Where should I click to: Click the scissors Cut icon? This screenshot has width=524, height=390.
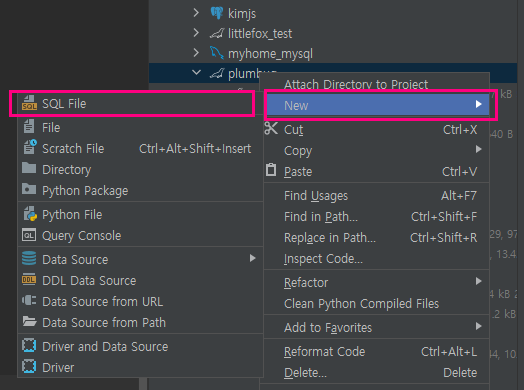click(271, 128)
